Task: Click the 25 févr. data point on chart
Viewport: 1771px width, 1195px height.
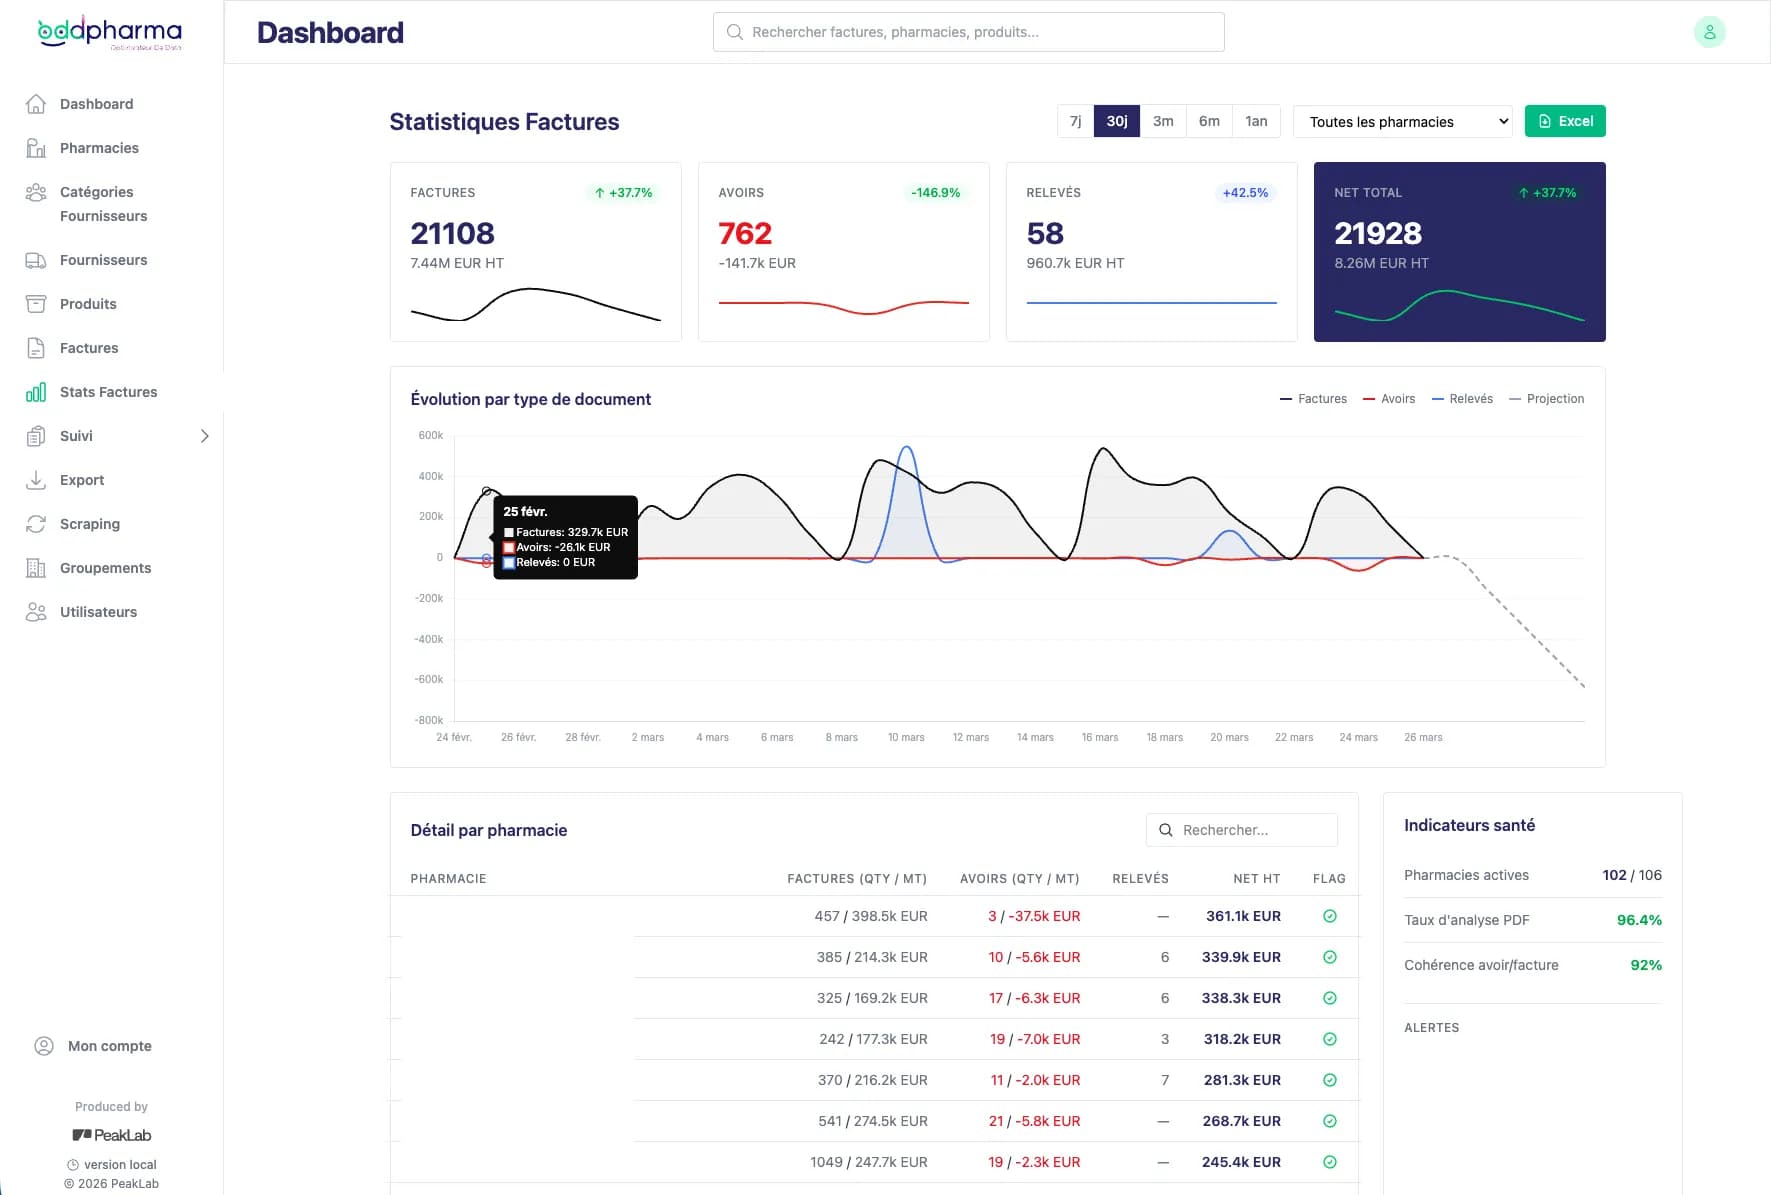Action: click(487, 491)
